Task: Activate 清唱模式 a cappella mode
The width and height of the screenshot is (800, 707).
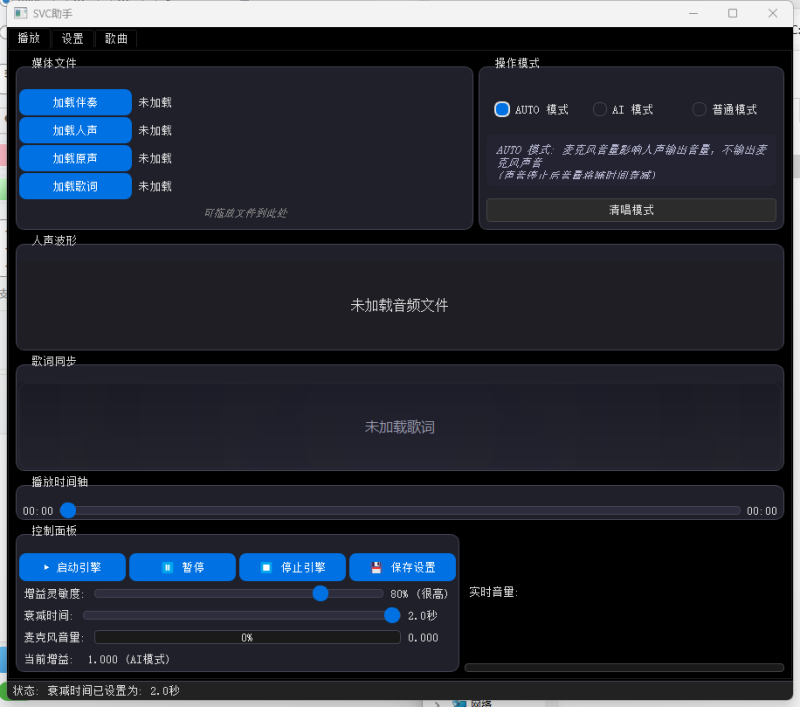Action: click(631, 209)
